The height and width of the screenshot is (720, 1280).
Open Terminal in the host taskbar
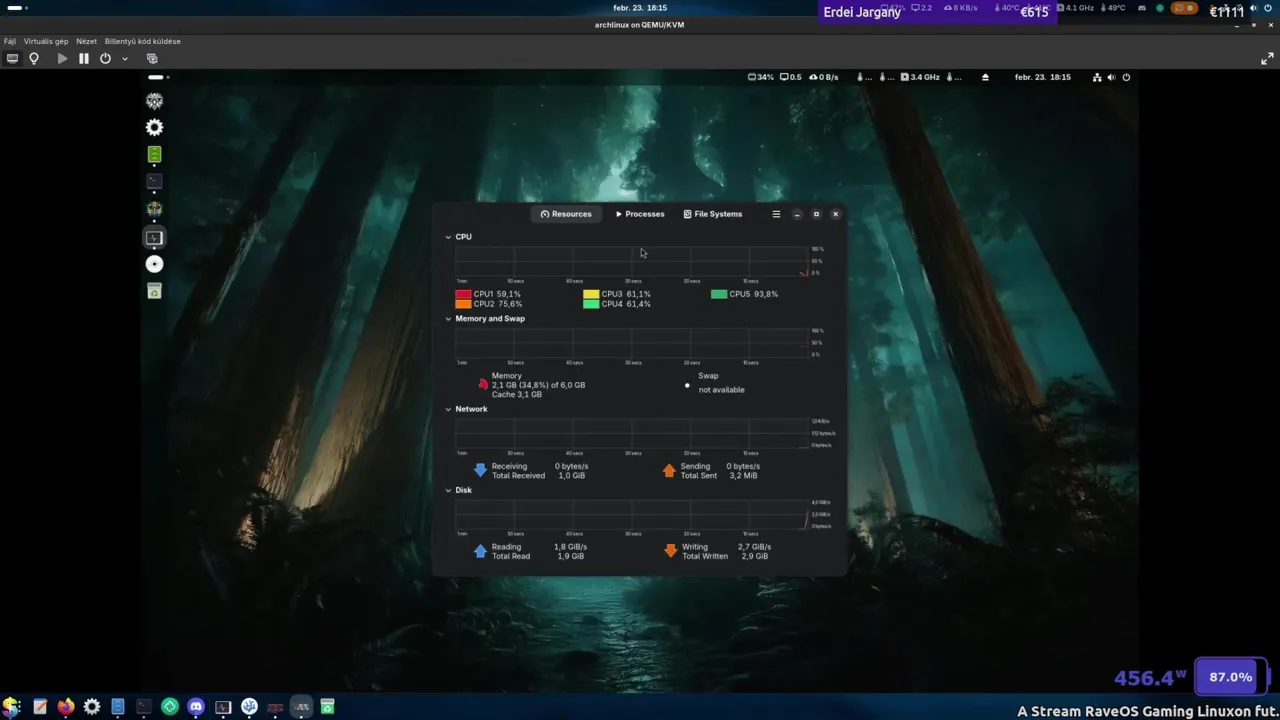point(144,707)
